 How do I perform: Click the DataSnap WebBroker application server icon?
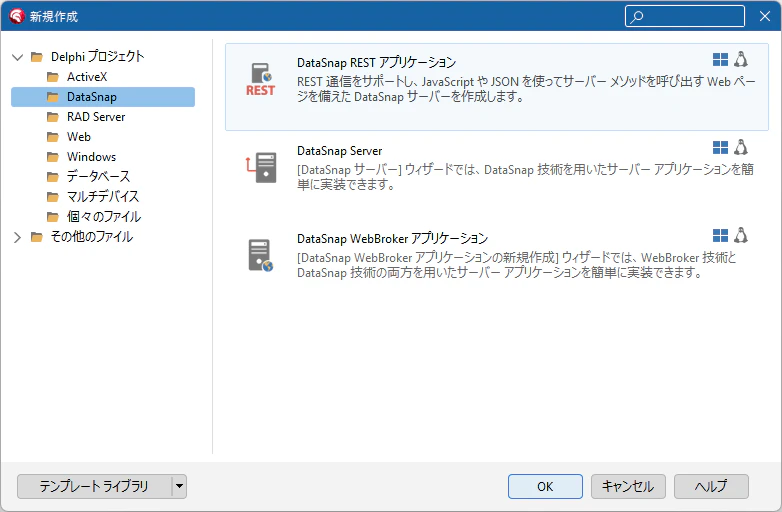(x=261, y=255)
